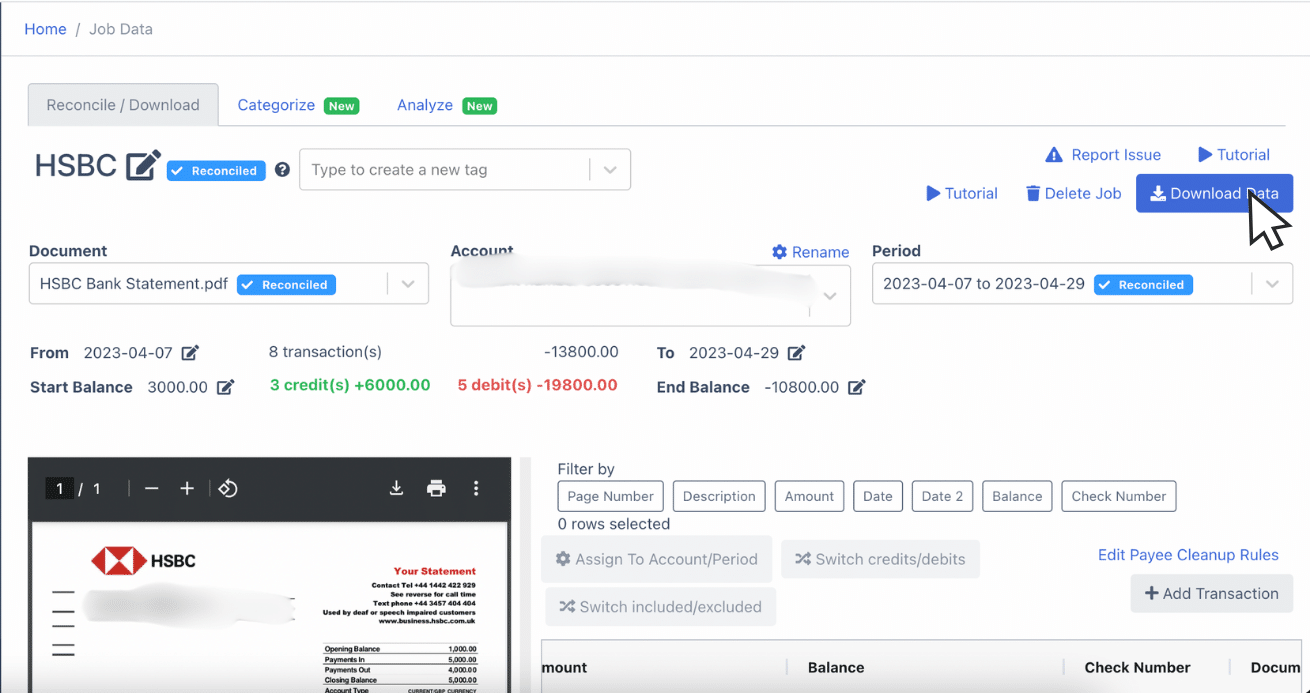Click the 8 transaction(s) text

(x=325, y=352)
